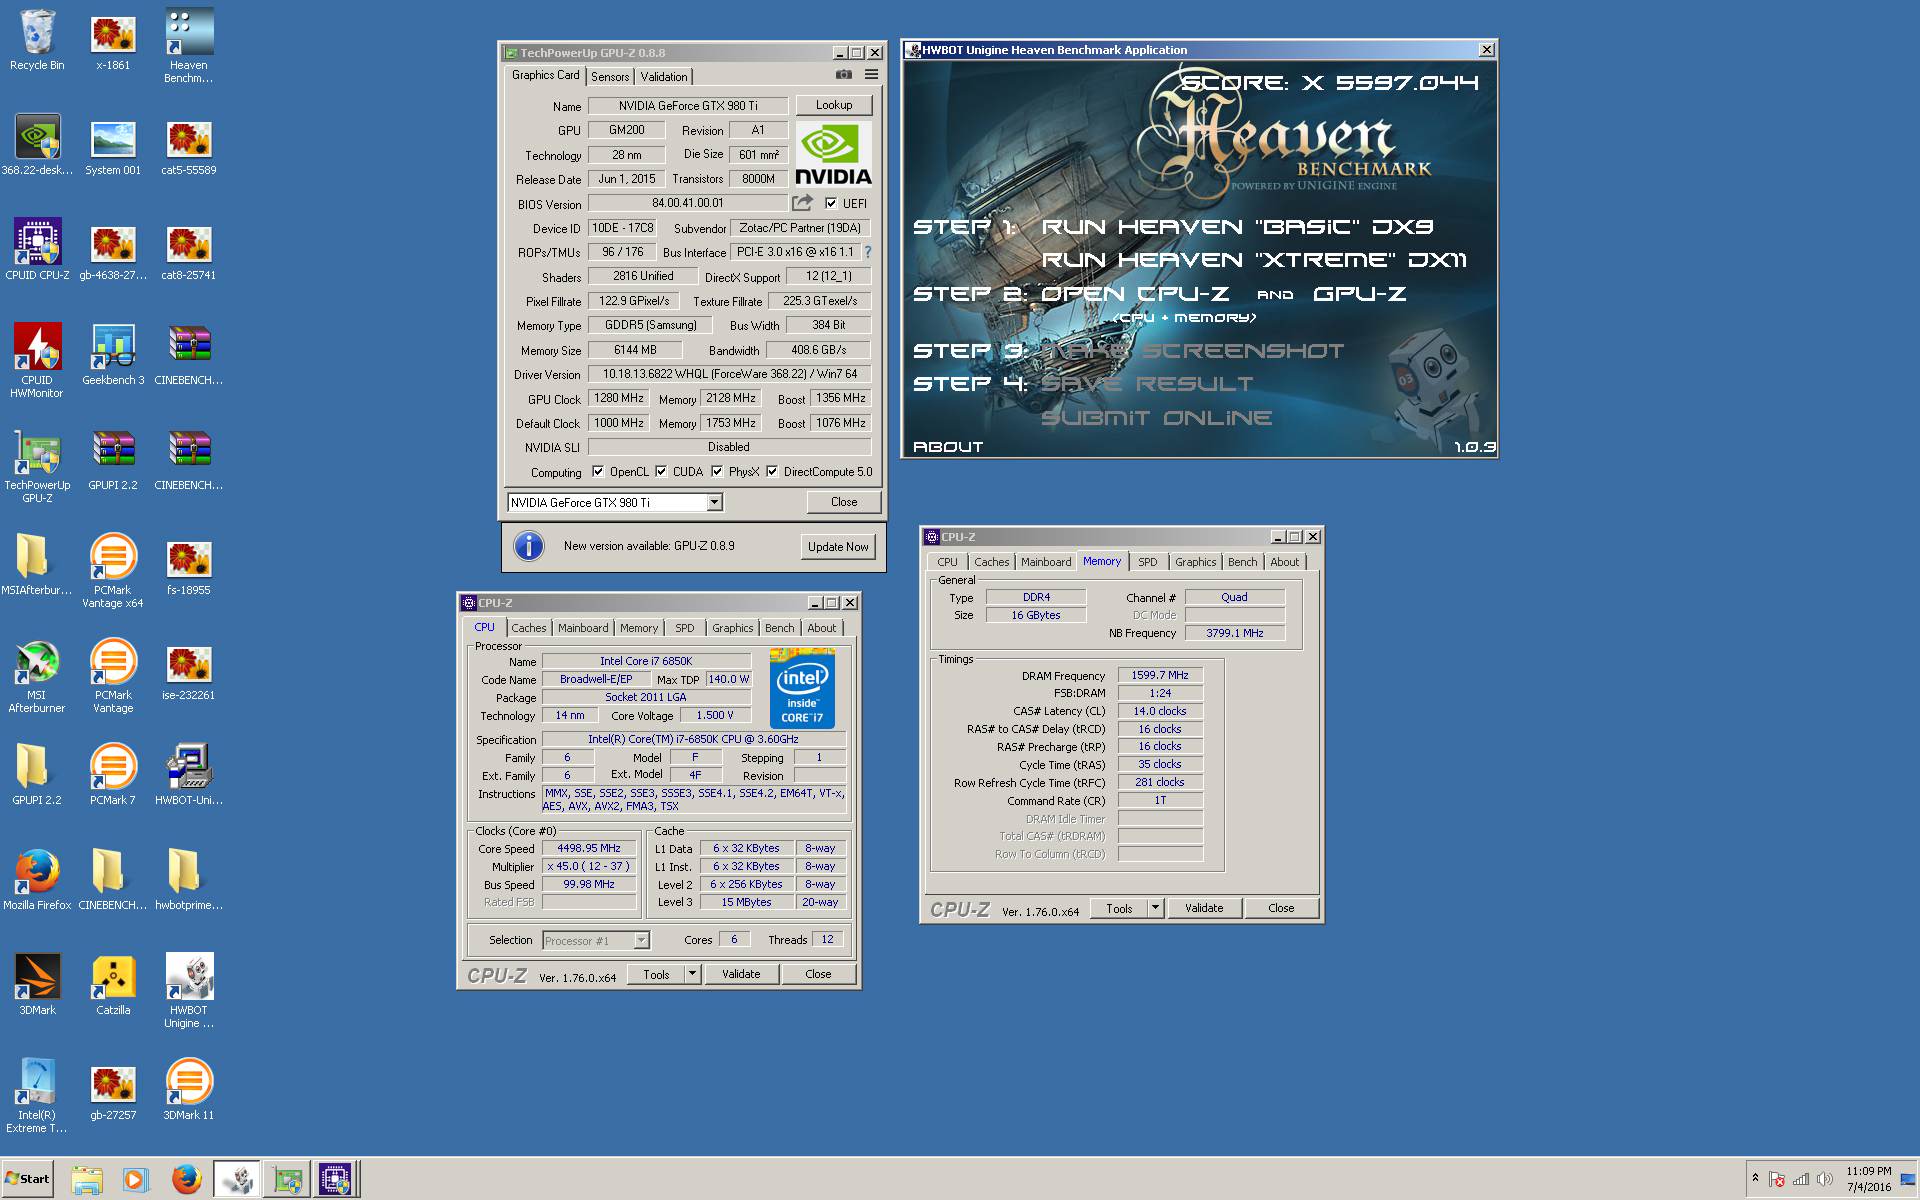Click the GPU Name field in GPU-Z
Image resolution: width=1920 pixels, height=1200 pixels.
click(x=688, y=106)
